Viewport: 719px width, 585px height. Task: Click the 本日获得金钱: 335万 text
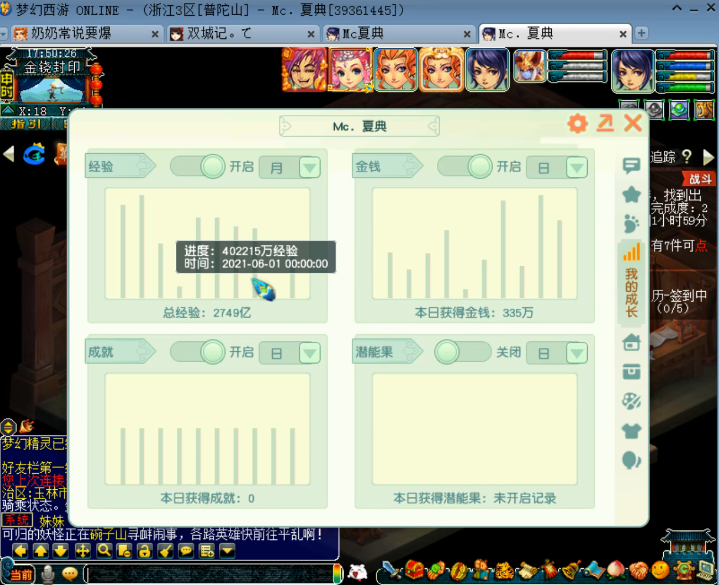pyautogui.click(x=474, y=313)
